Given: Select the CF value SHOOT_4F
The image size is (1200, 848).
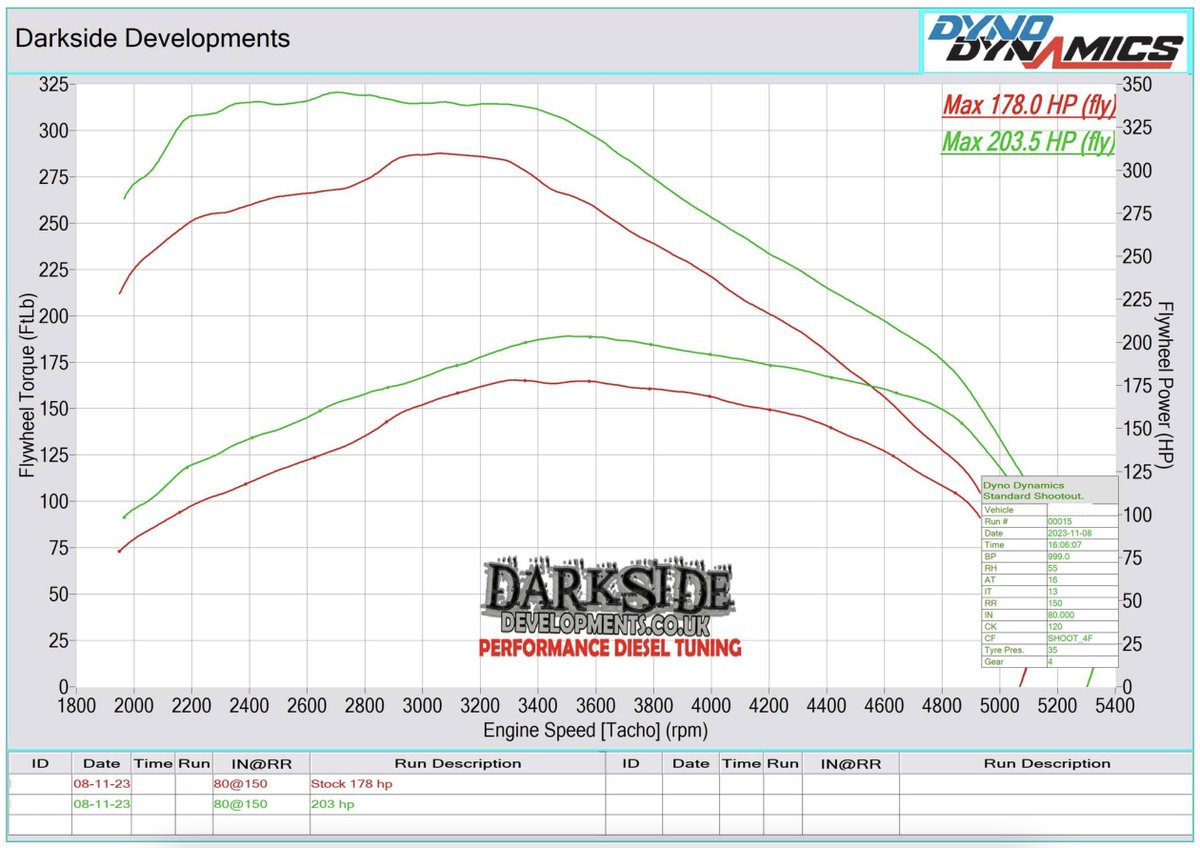Looking at the screenshot, I should pos(1070,638).
